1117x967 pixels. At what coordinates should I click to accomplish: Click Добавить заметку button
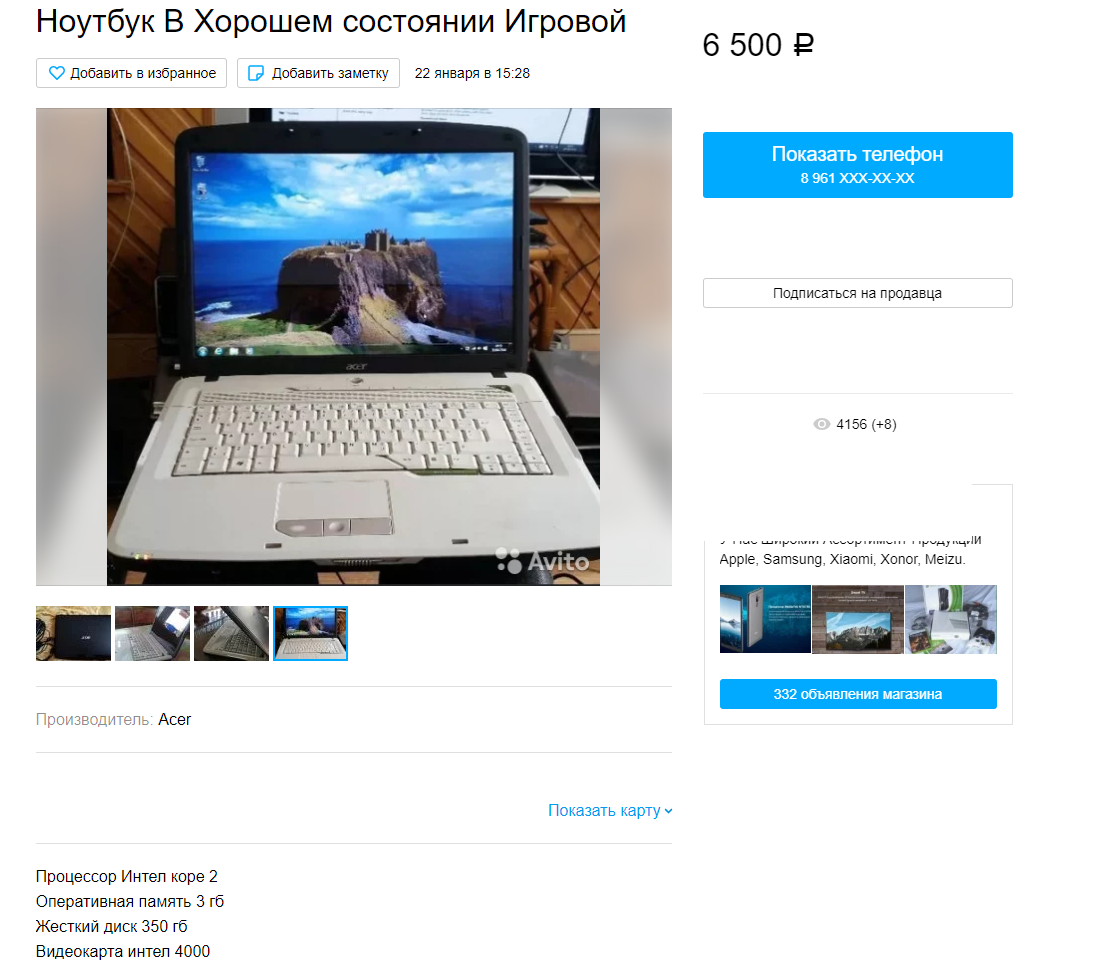click(318, 73)
